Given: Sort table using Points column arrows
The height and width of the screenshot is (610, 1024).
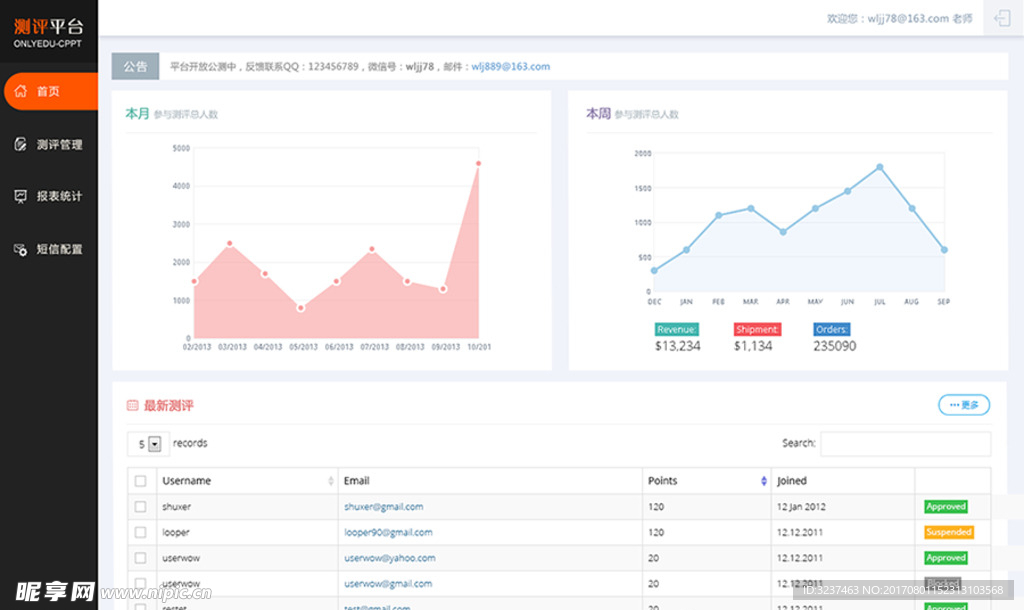Looking at the screenshot, I should [764, 481].
